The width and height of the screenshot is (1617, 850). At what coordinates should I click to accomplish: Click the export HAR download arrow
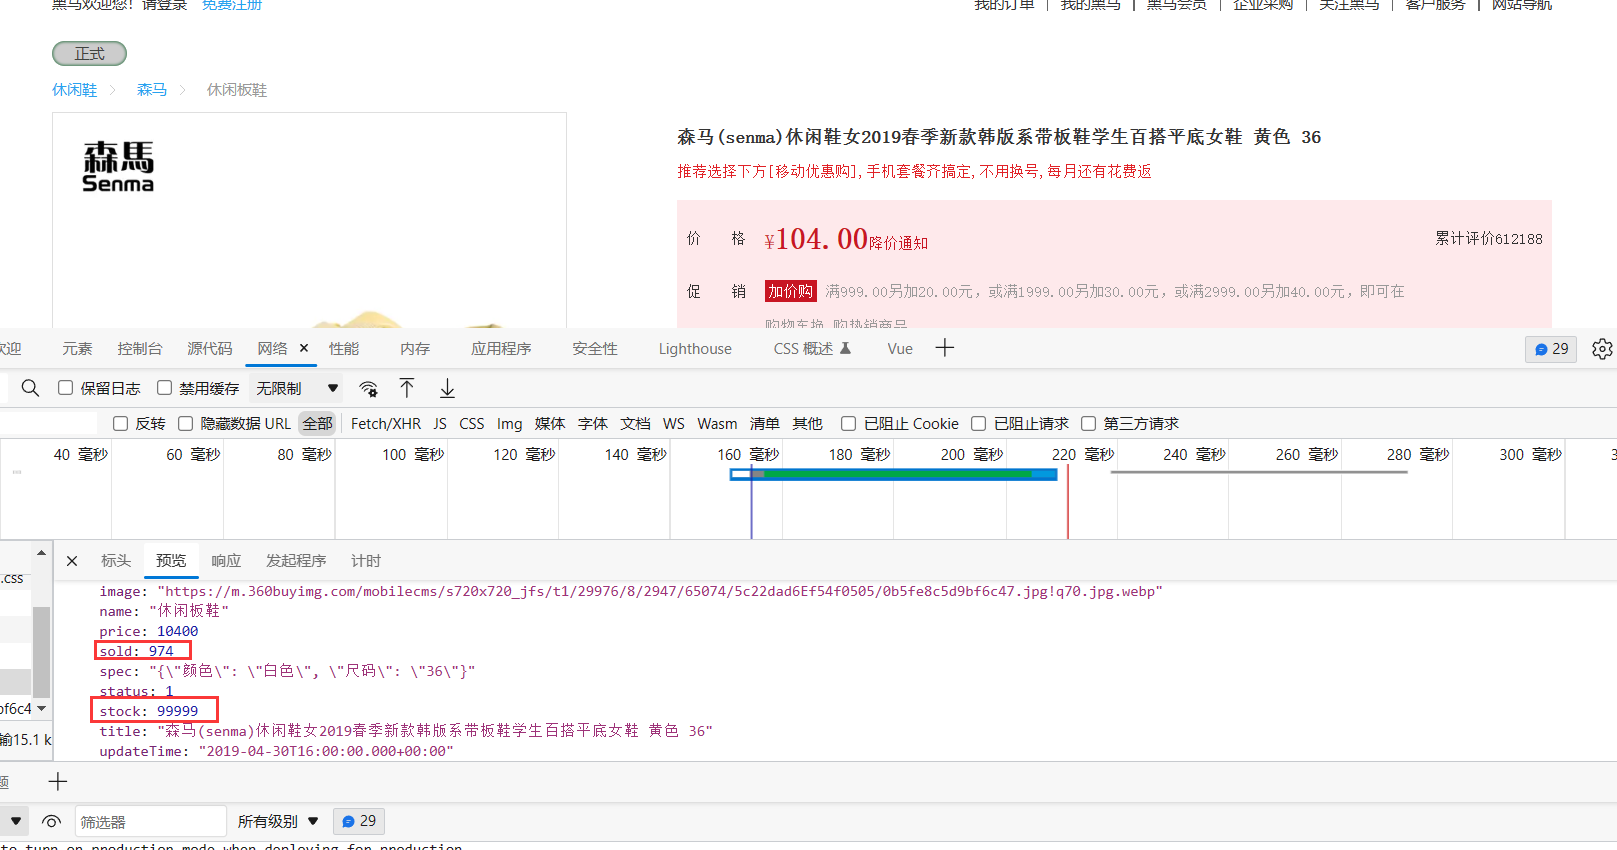click(x=447, y=388)
